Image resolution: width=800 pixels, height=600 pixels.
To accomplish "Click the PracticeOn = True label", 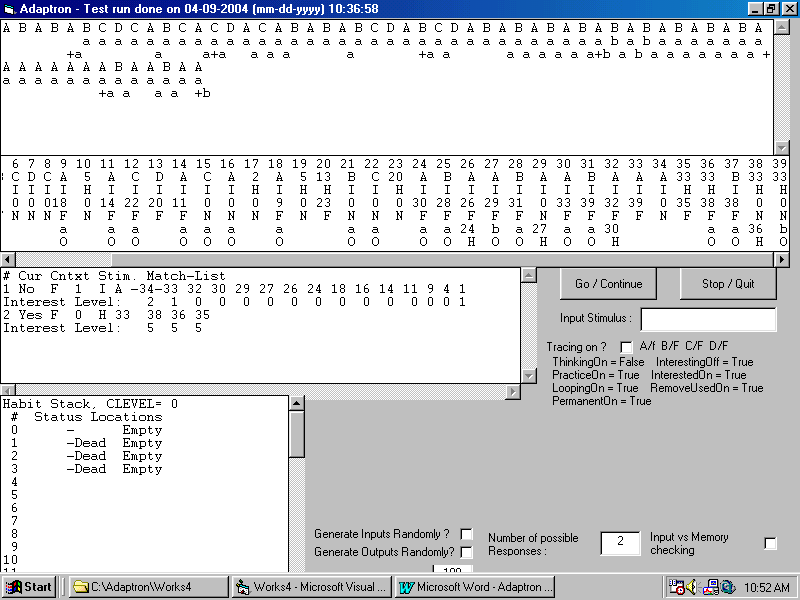I will [x=595, y=375].
